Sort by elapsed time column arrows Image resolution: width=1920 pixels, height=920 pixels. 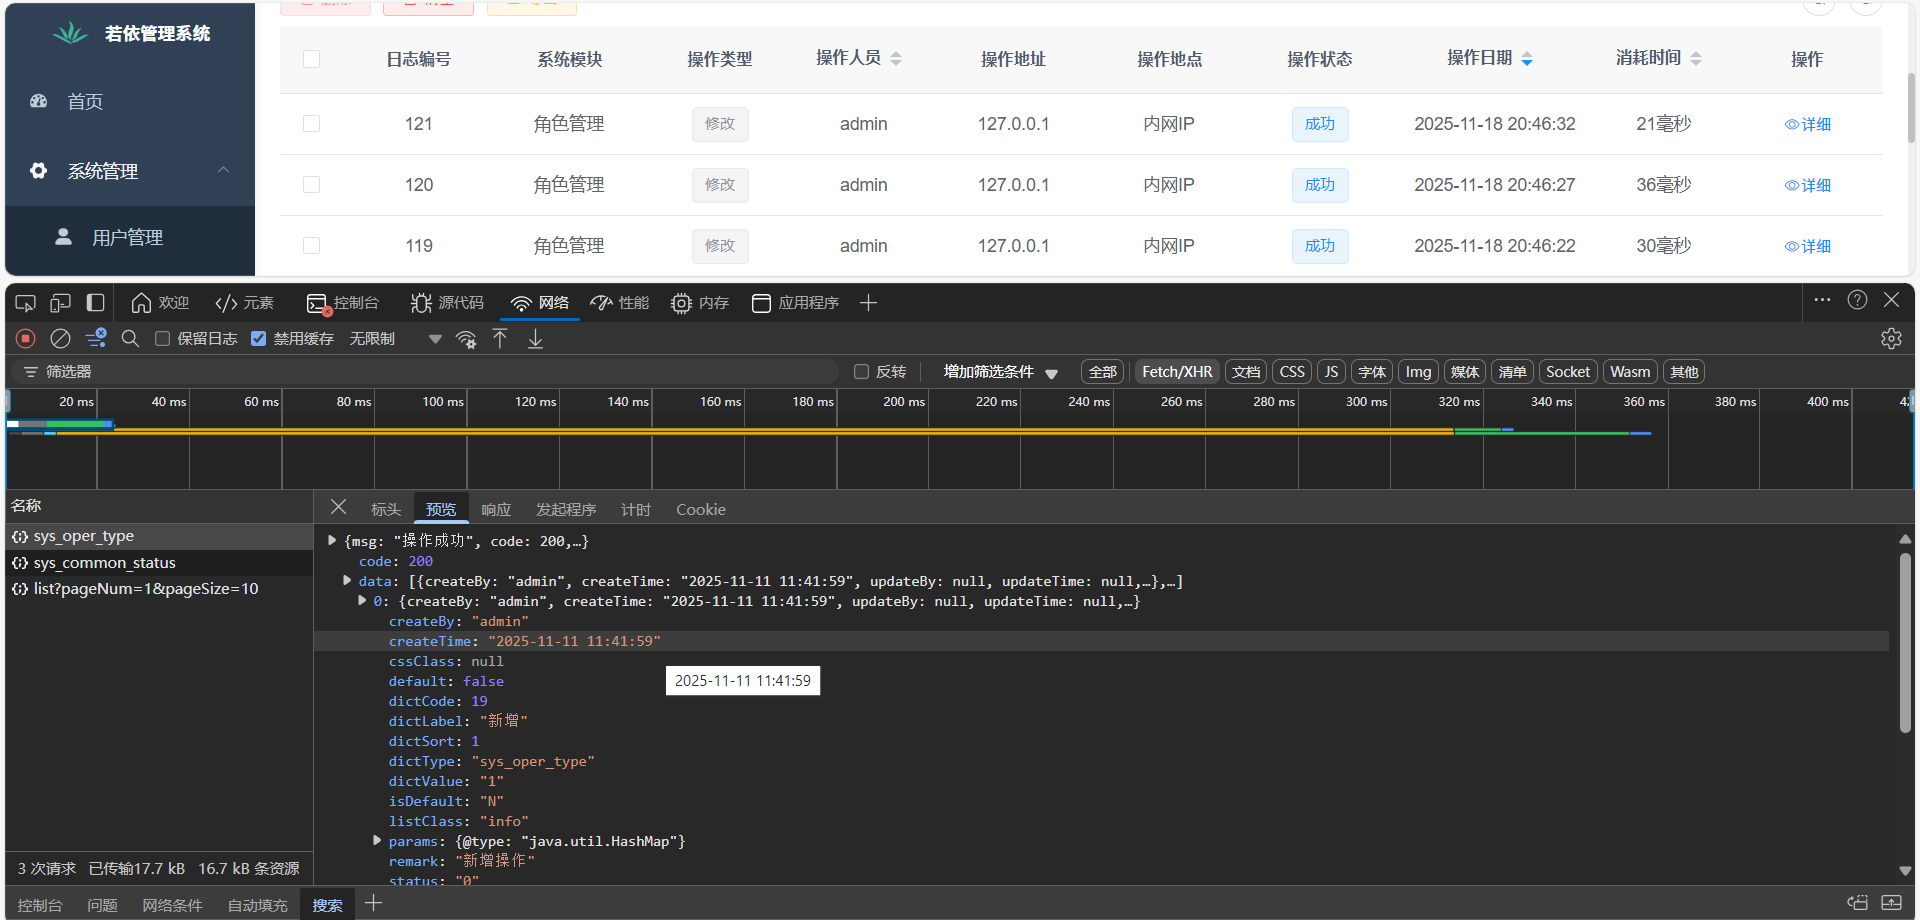[1696, 59]
